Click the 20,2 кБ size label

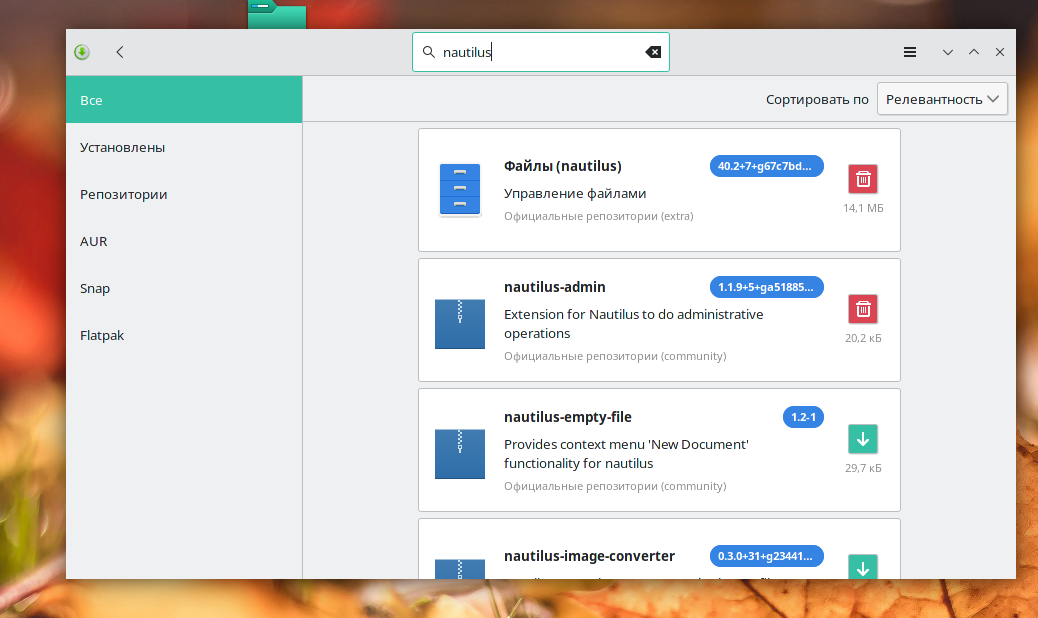863,337
